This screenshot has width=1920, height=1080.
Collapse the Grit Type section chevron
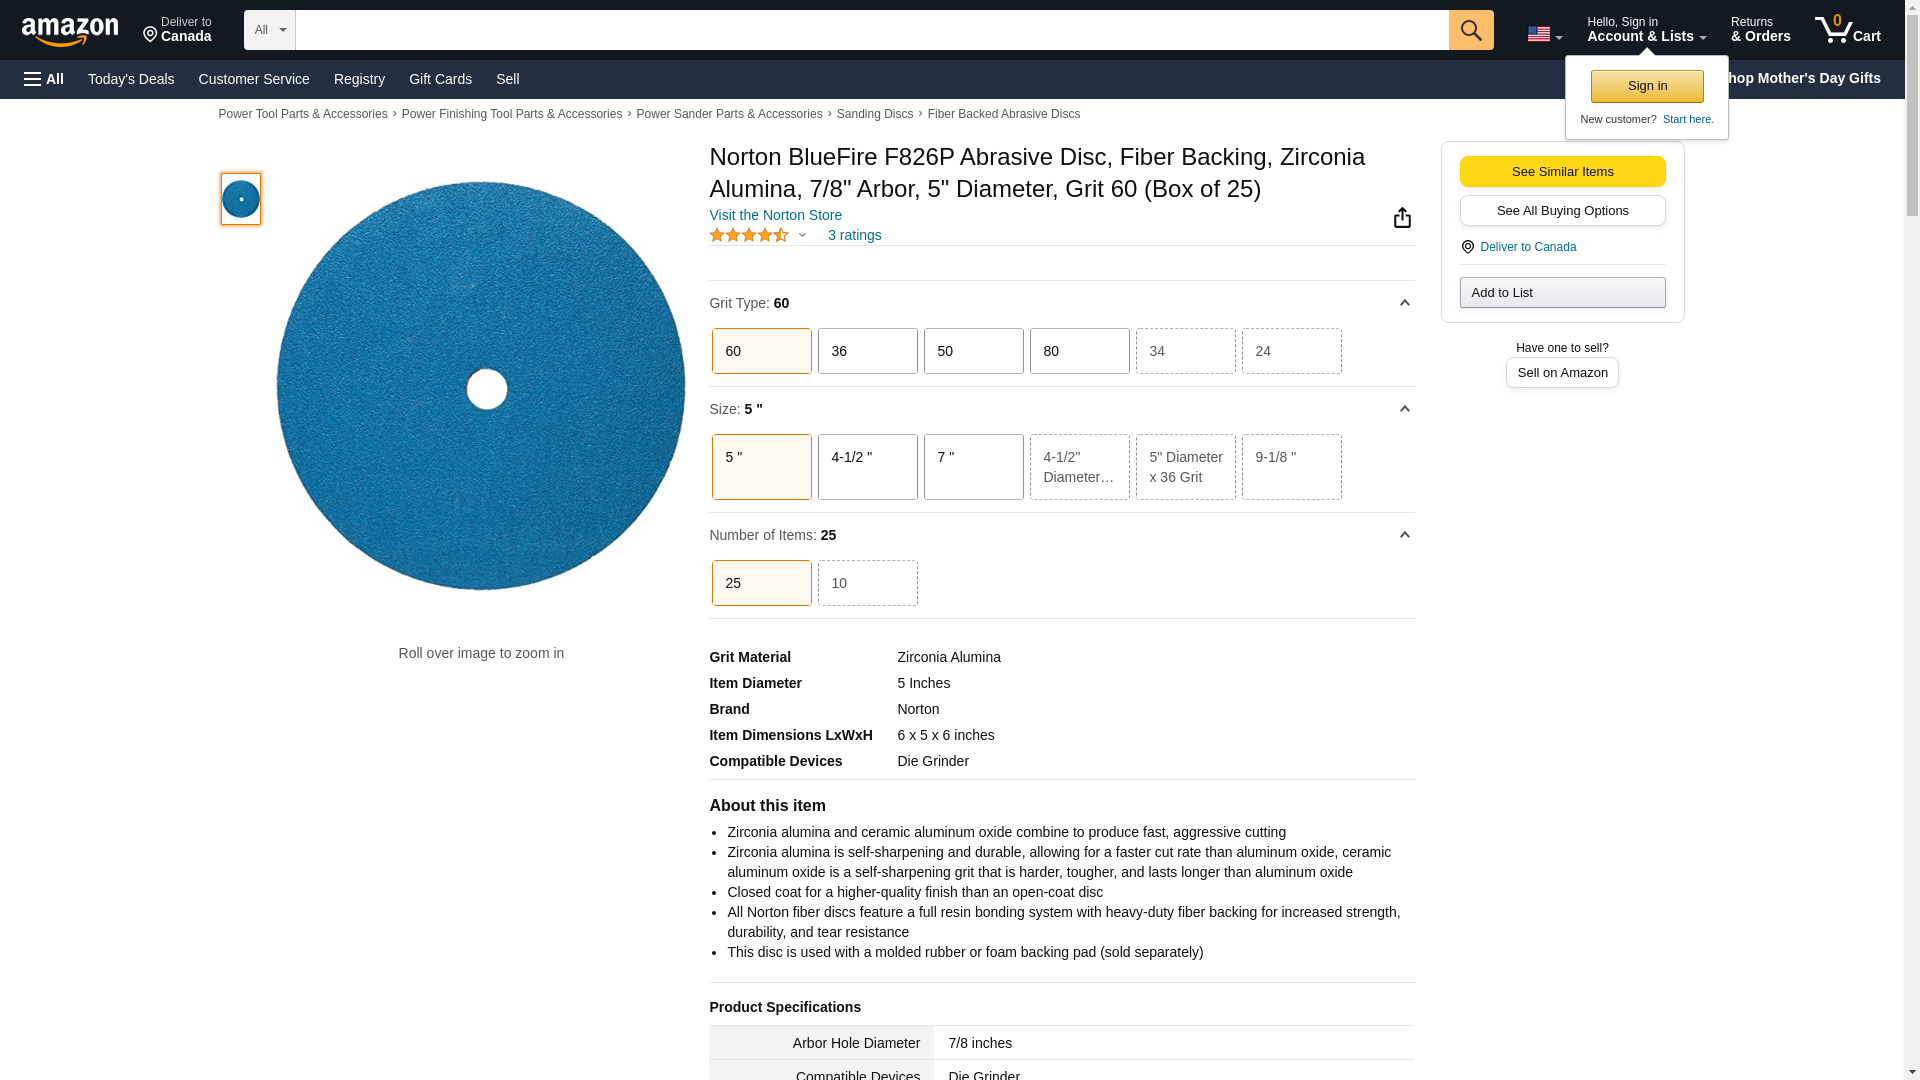pos(1404,303)
